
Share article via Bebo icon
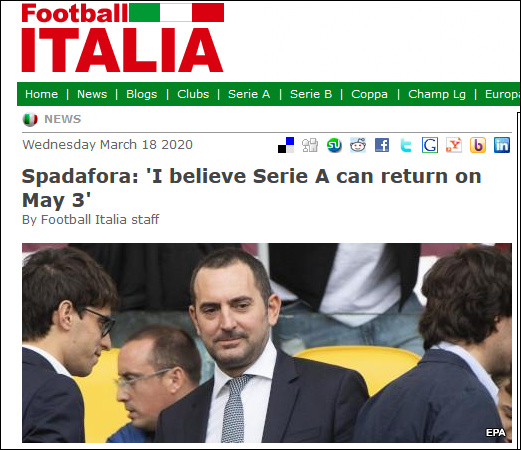[x=478, y=145]
